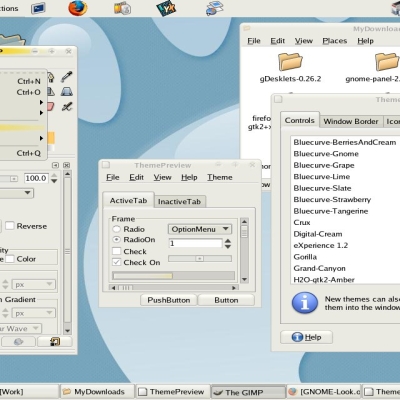Launch the terminal from the top panel

pos(38,8)
